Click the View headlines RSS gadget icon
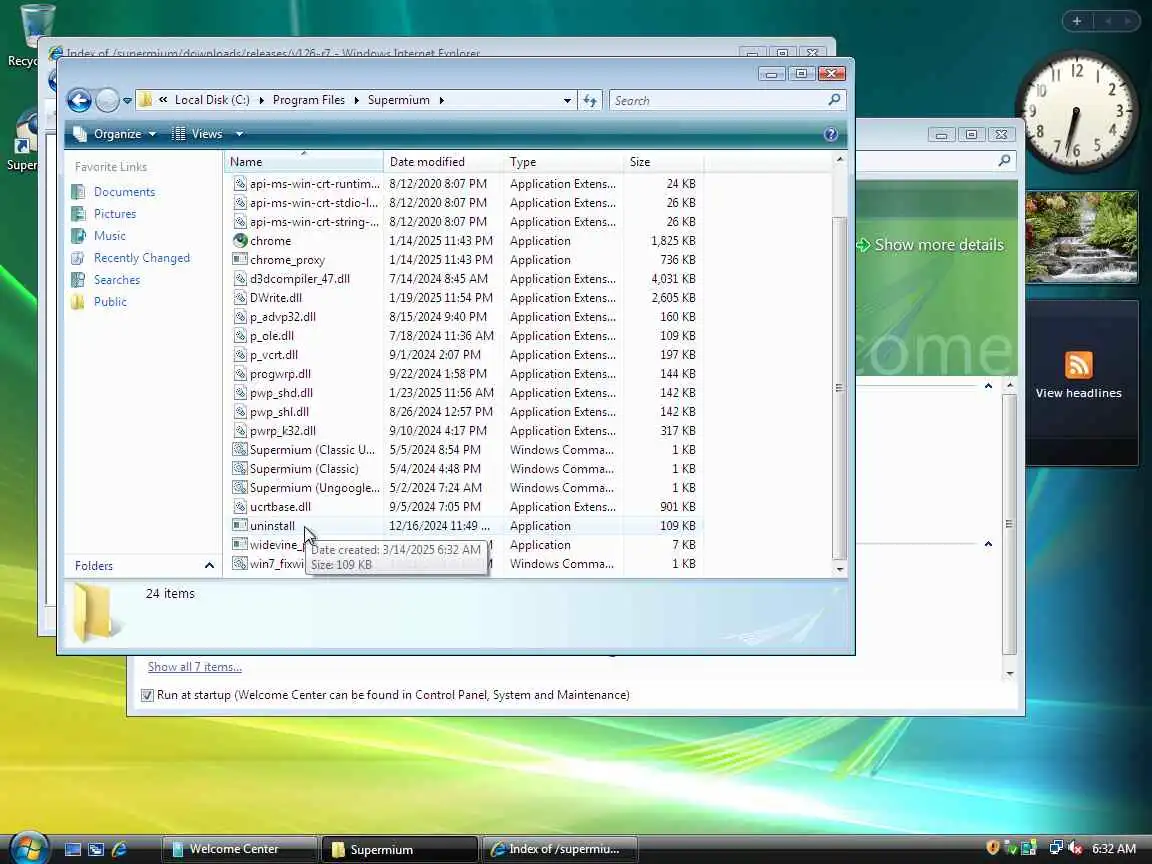The height and width of the screenshot is (864, 1152). [1079, 365]
